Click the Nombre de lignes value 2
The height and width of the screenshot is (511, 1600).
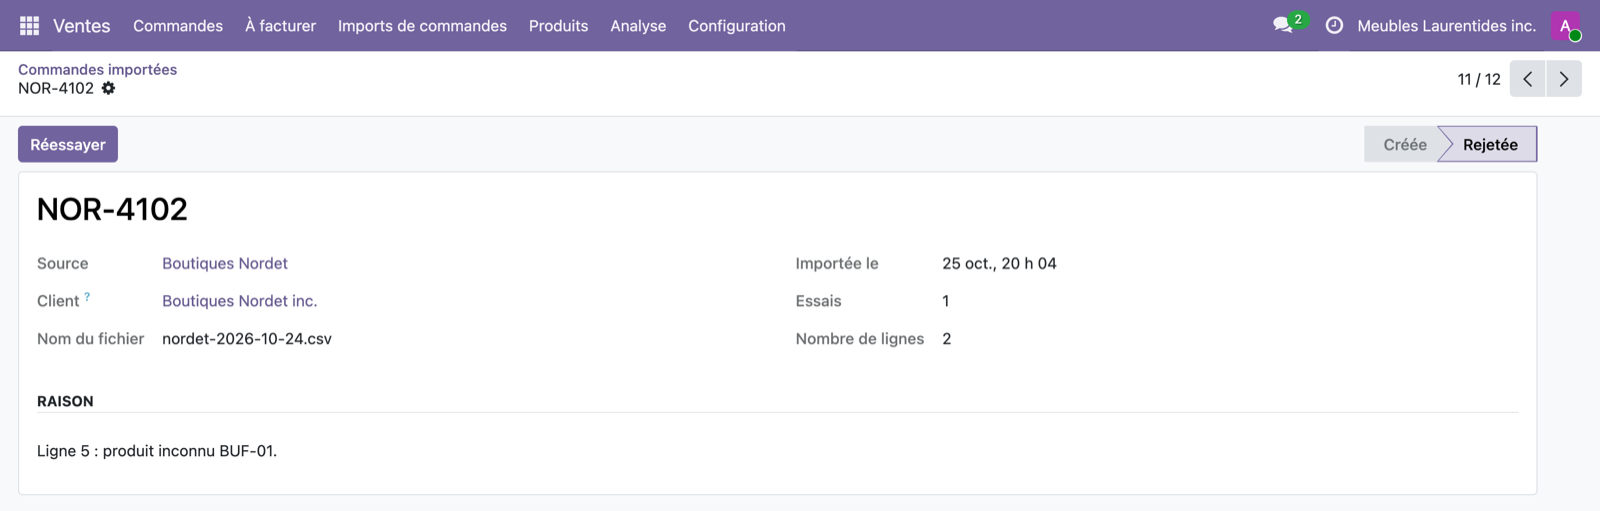pyautogui.click(x=947, y=339)
